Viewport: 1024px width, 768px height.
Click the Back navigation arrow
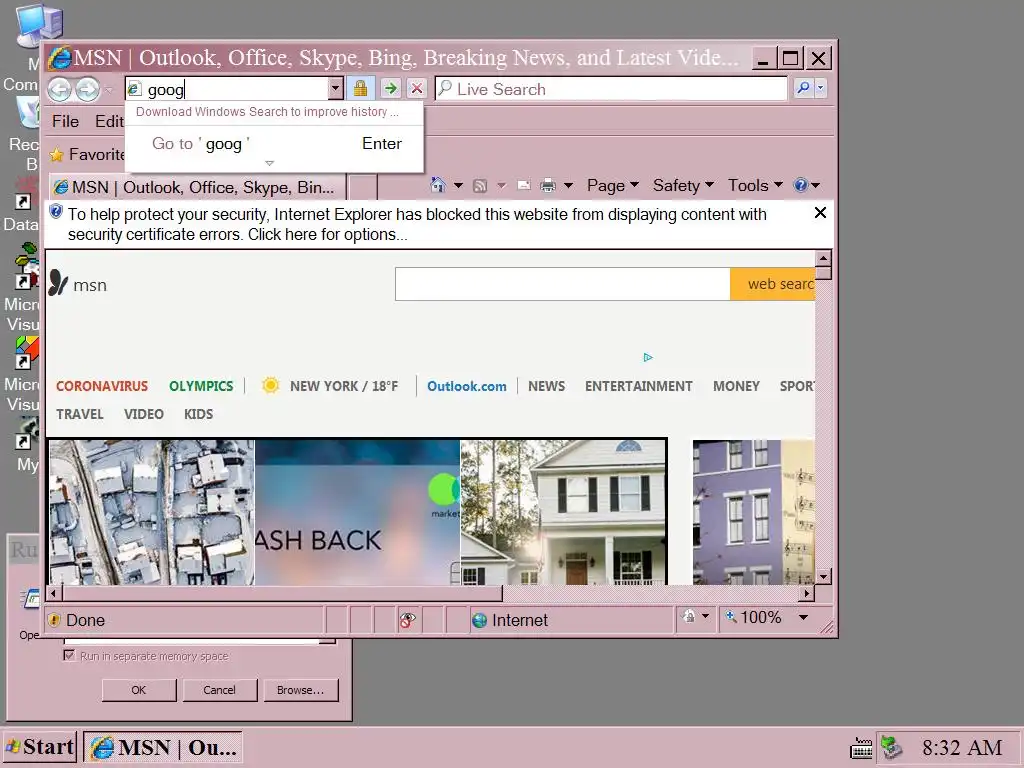(59, 89)
